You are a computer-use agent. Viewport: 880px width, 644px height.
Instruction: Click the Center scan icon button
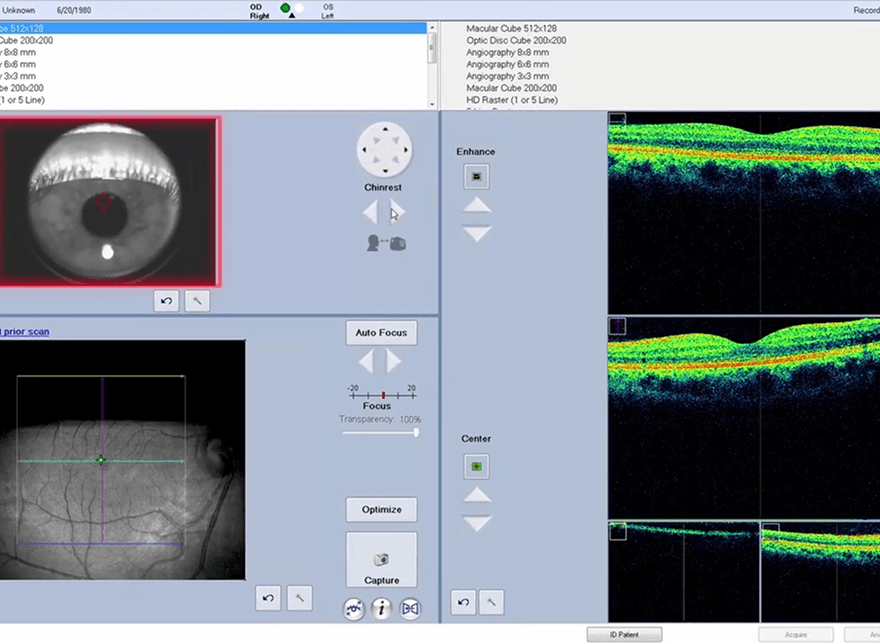click(x=477, y=466)
